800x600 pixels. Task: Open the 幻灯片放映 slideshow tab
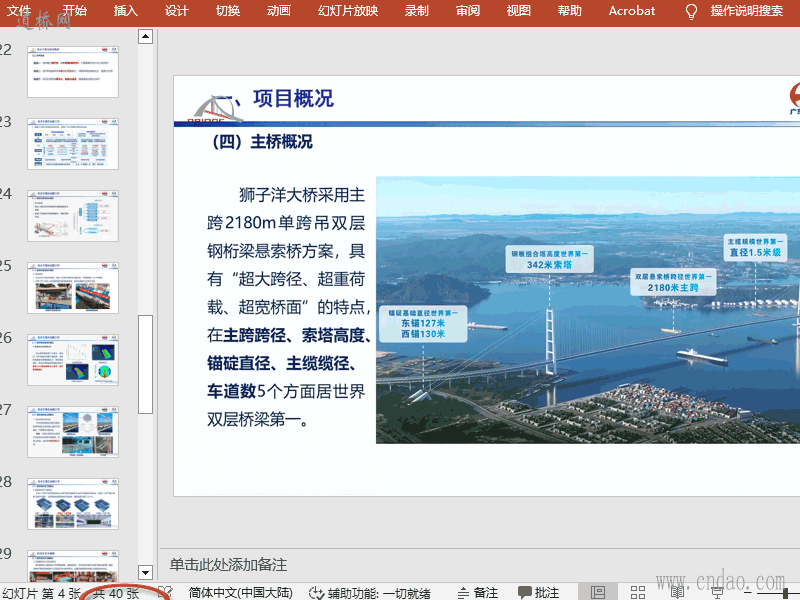(348, 11)
